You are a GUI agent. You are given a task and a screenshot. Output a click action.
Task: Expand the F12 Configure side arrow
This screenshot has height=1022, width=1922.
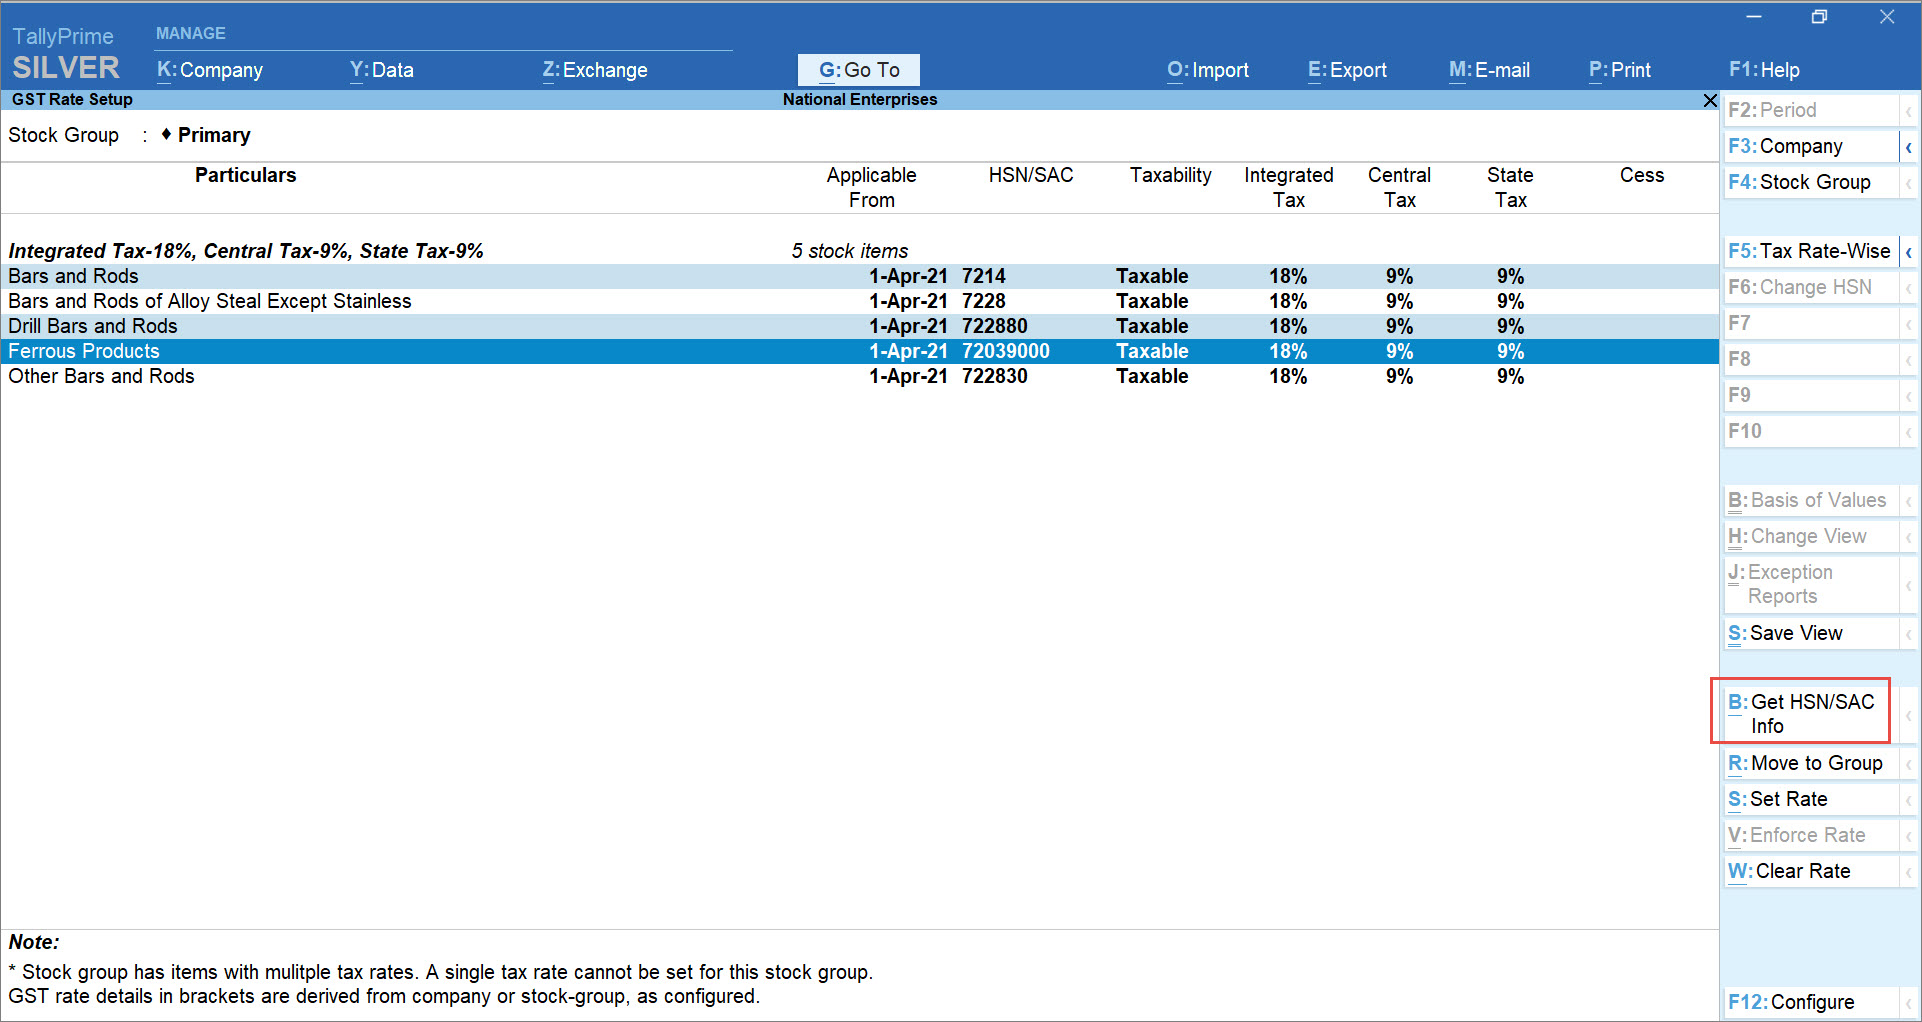click(x=1908, y=1003)
